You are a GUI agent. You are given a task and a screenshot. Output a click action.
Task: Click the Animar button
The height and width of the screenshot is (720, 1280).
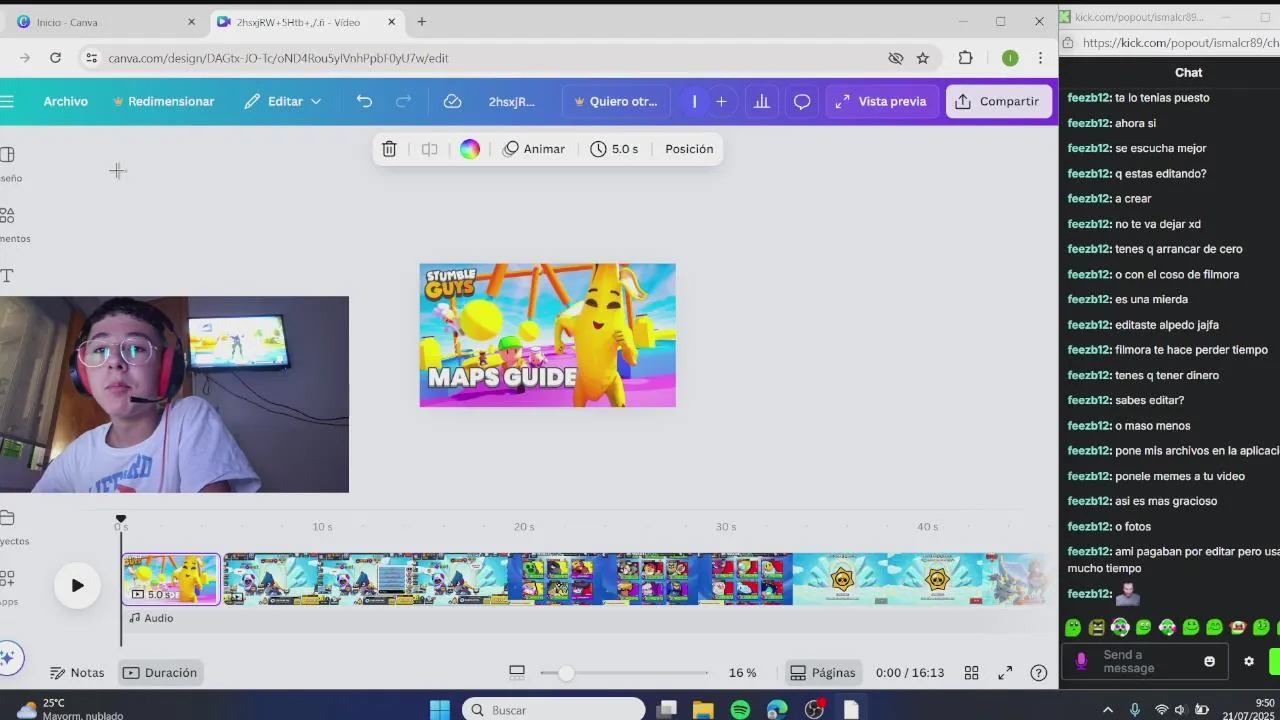point(534,149)
